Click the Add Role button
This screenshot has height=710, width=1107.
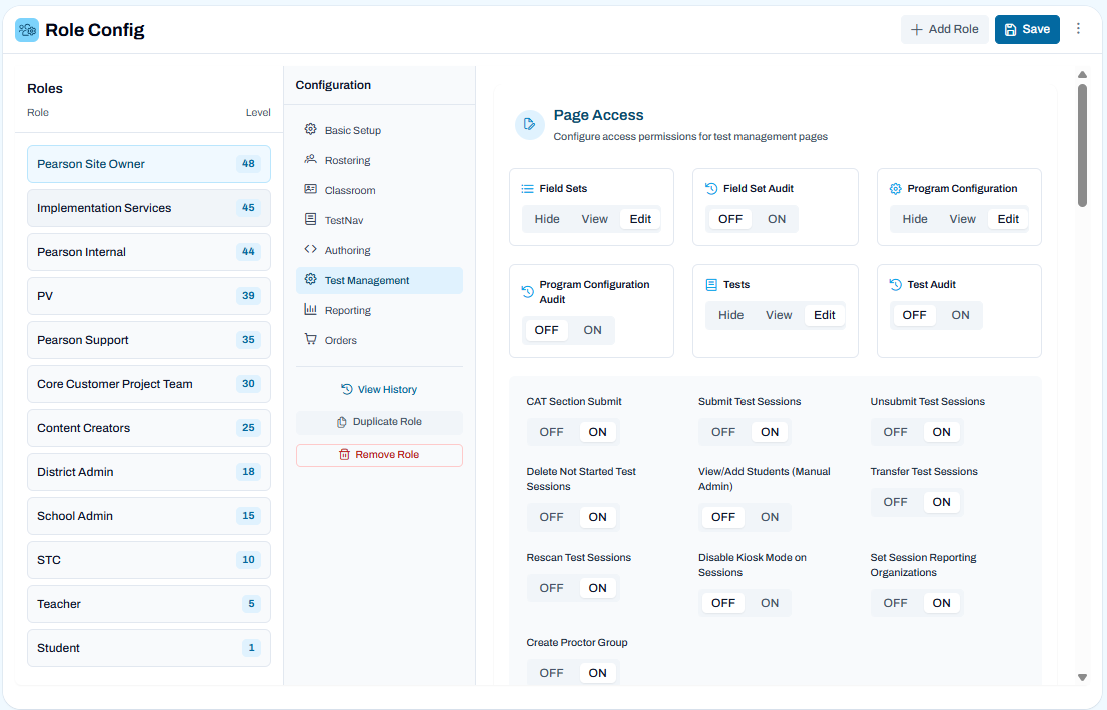coord(945,29)
